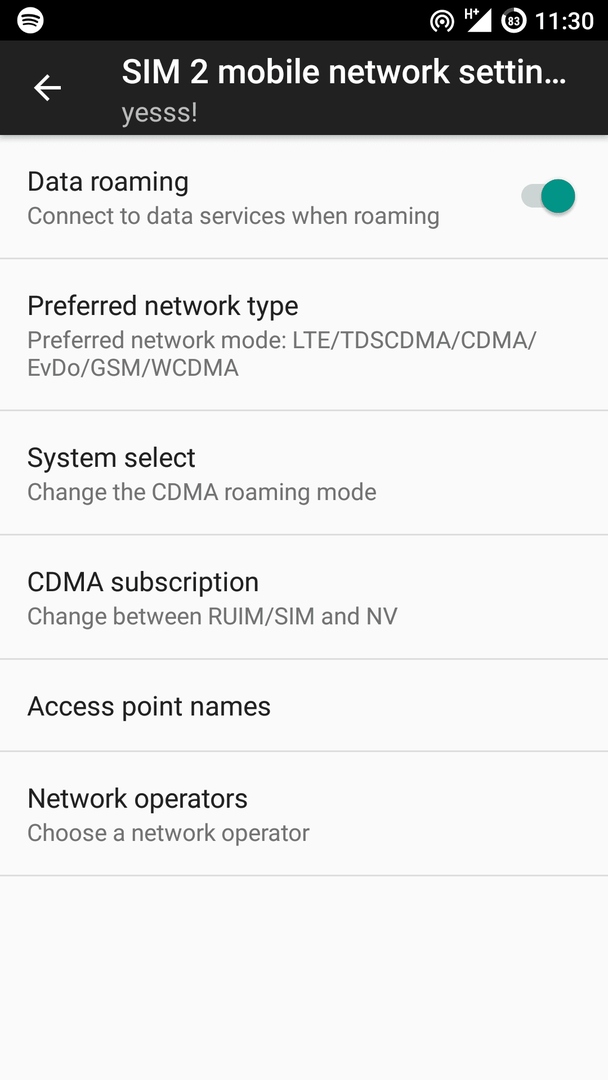Open System select option

point(304,473)
